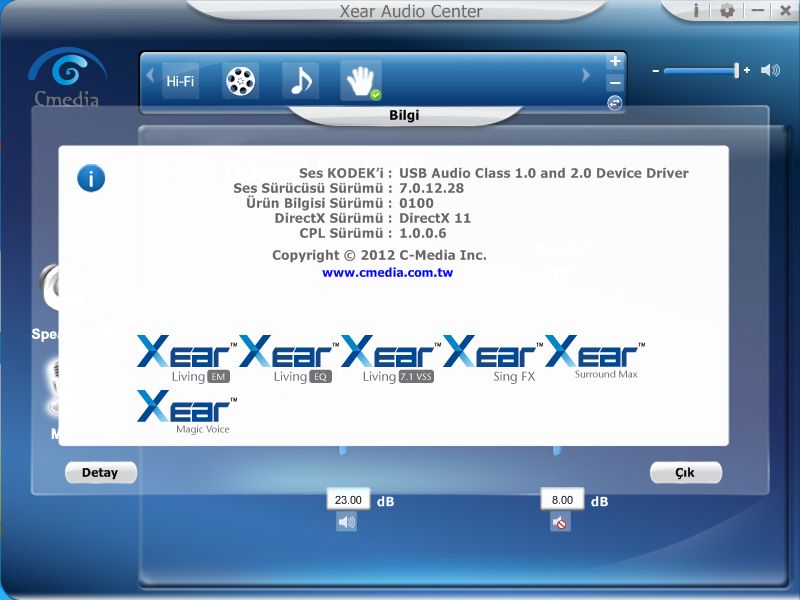This screenshot has height=600, width=800.
Task: Click the CPL version 1.0.0.6 text
Action: coord(422,234)
